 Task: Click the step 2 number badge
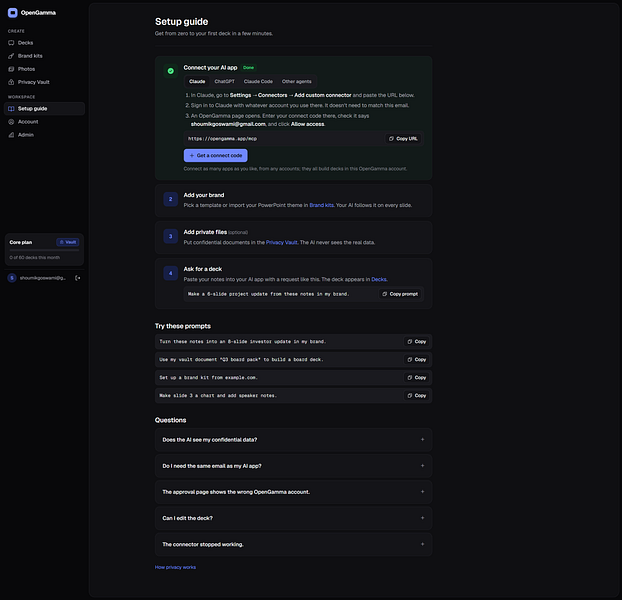[x=171, y=199]
